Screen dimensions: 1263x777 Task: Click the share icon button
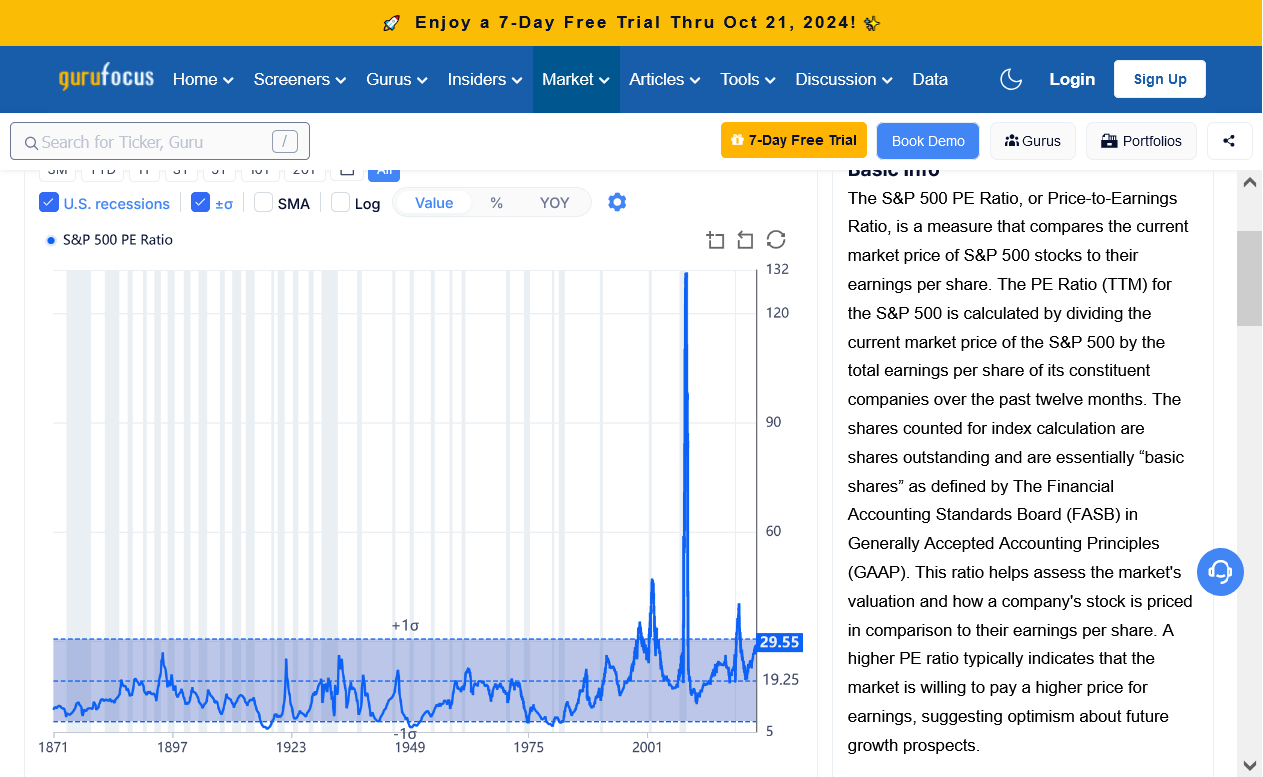pyautogui.click(x=1230, y=141)
